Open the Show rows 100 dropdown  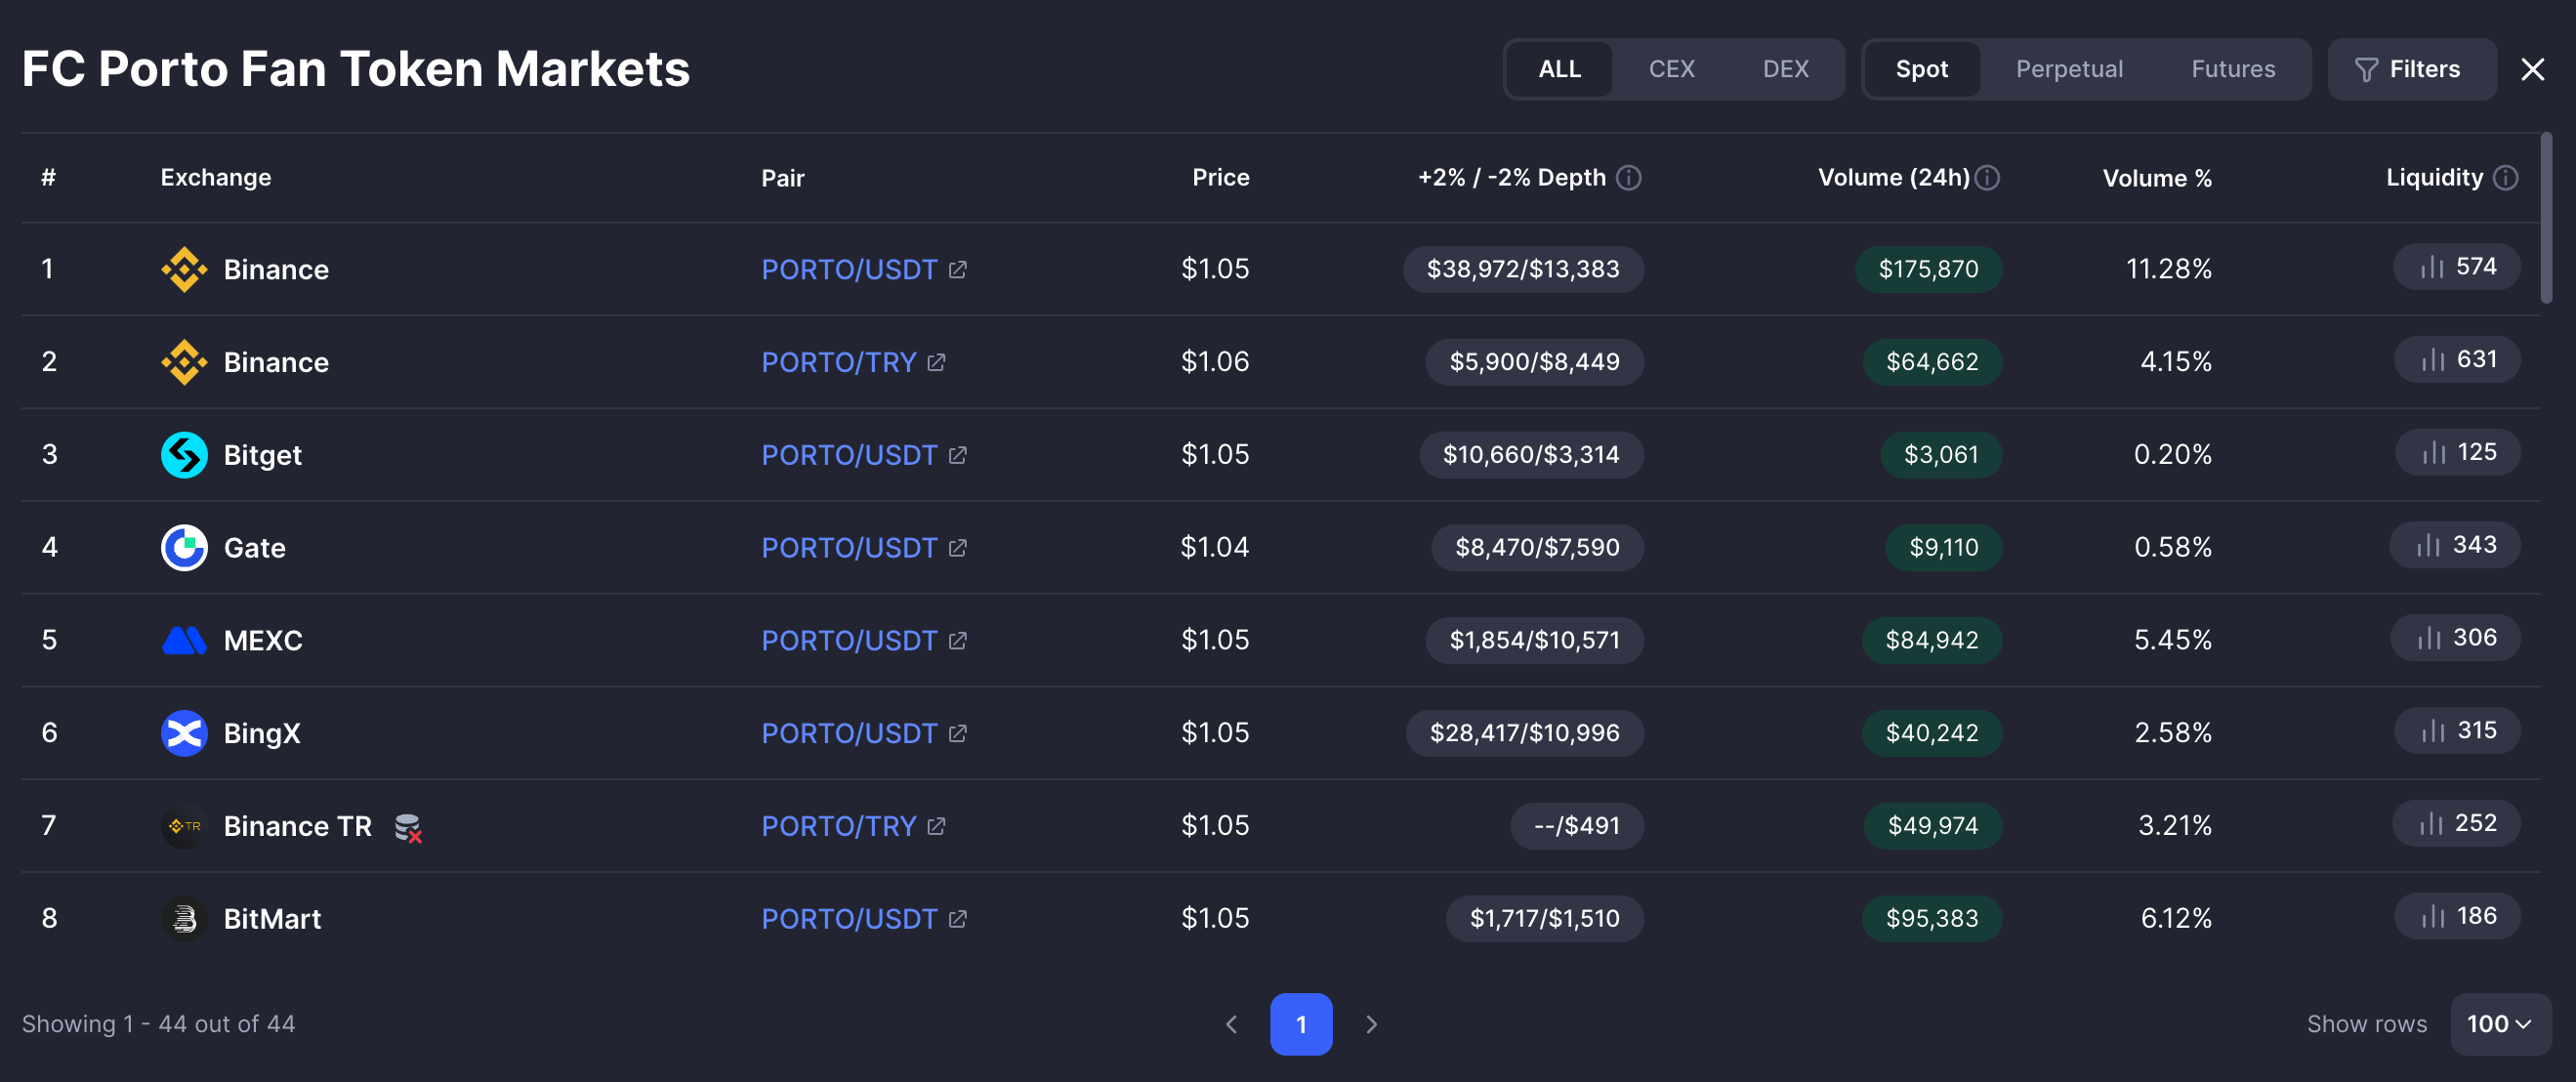click(2499, 1023)
